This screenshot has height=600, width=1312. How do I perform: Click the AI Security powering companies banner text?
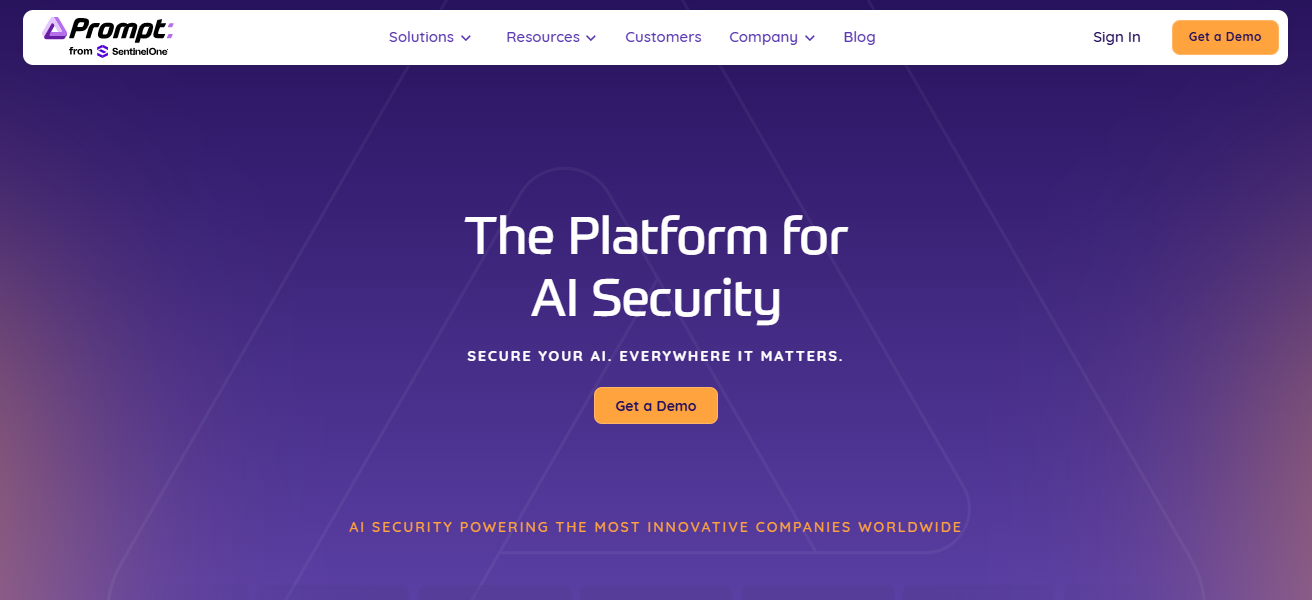pyautogui.click(x=655, y=527)
